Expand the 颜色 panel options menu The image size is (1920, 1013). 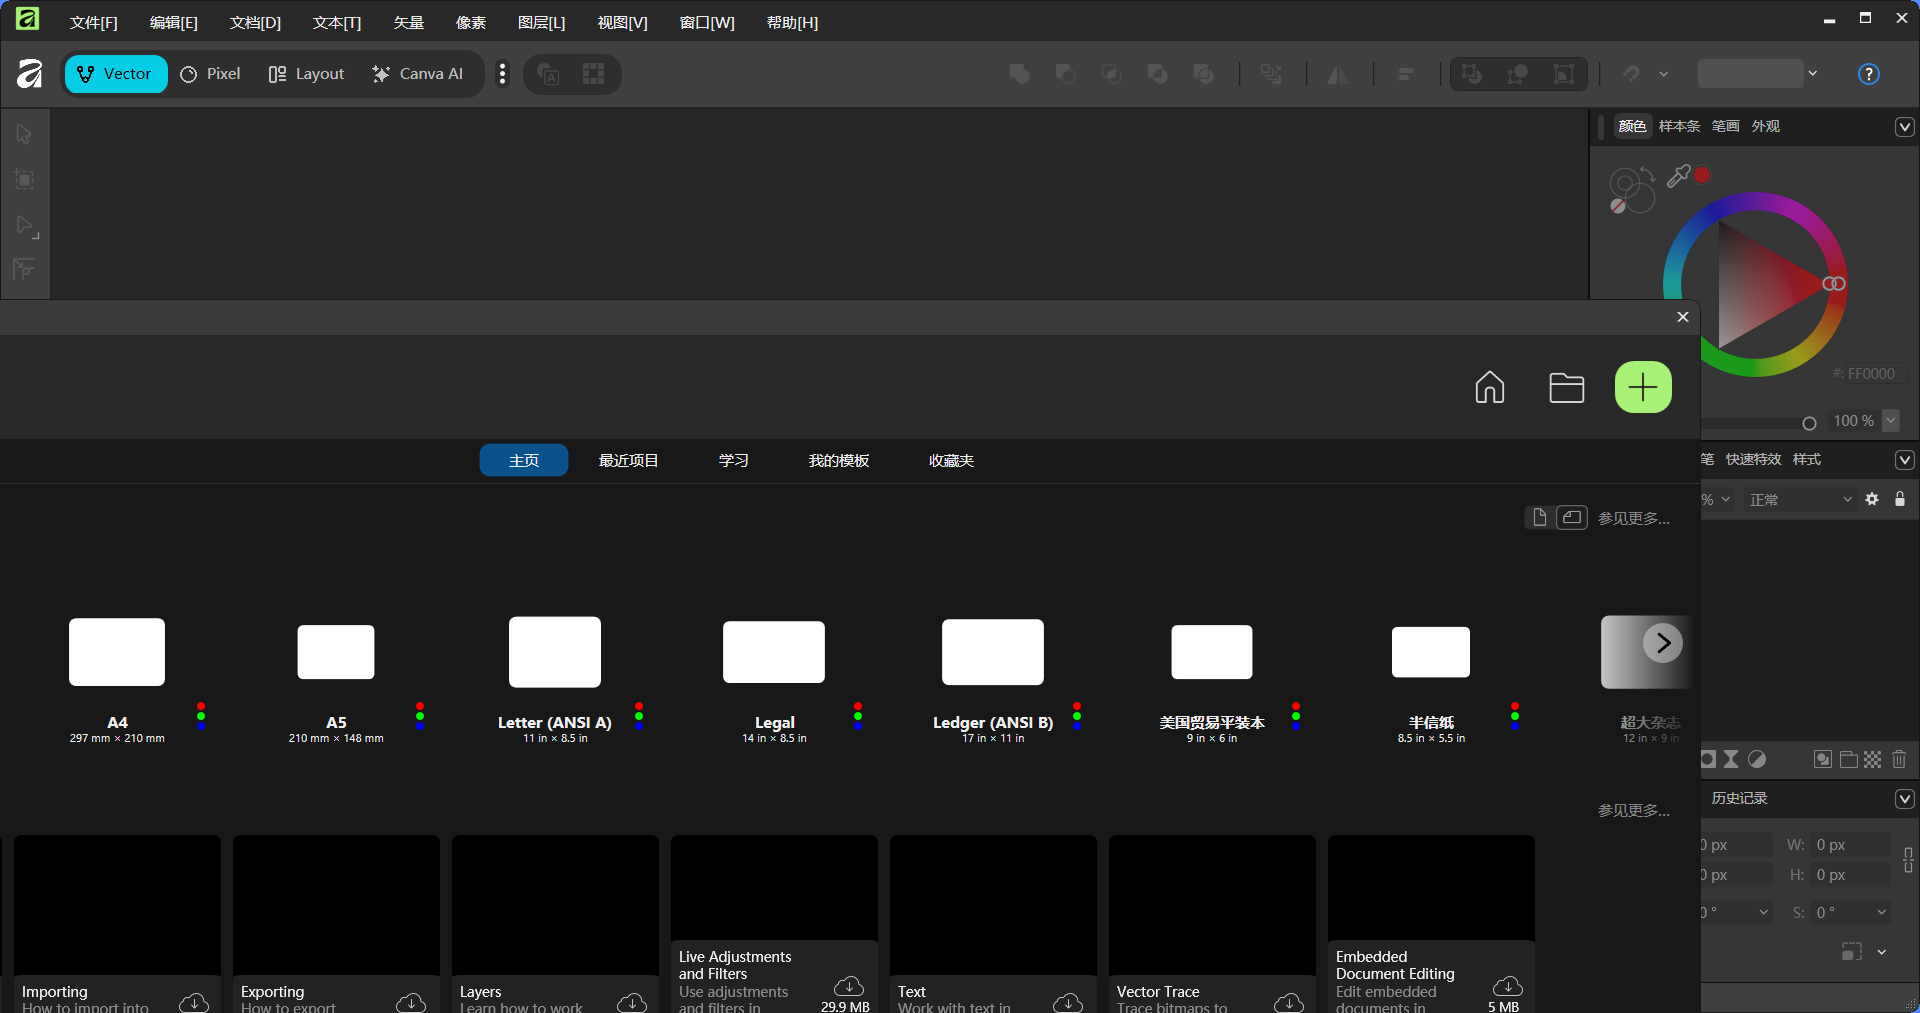pyautogui.click(x=1905, y=127)
